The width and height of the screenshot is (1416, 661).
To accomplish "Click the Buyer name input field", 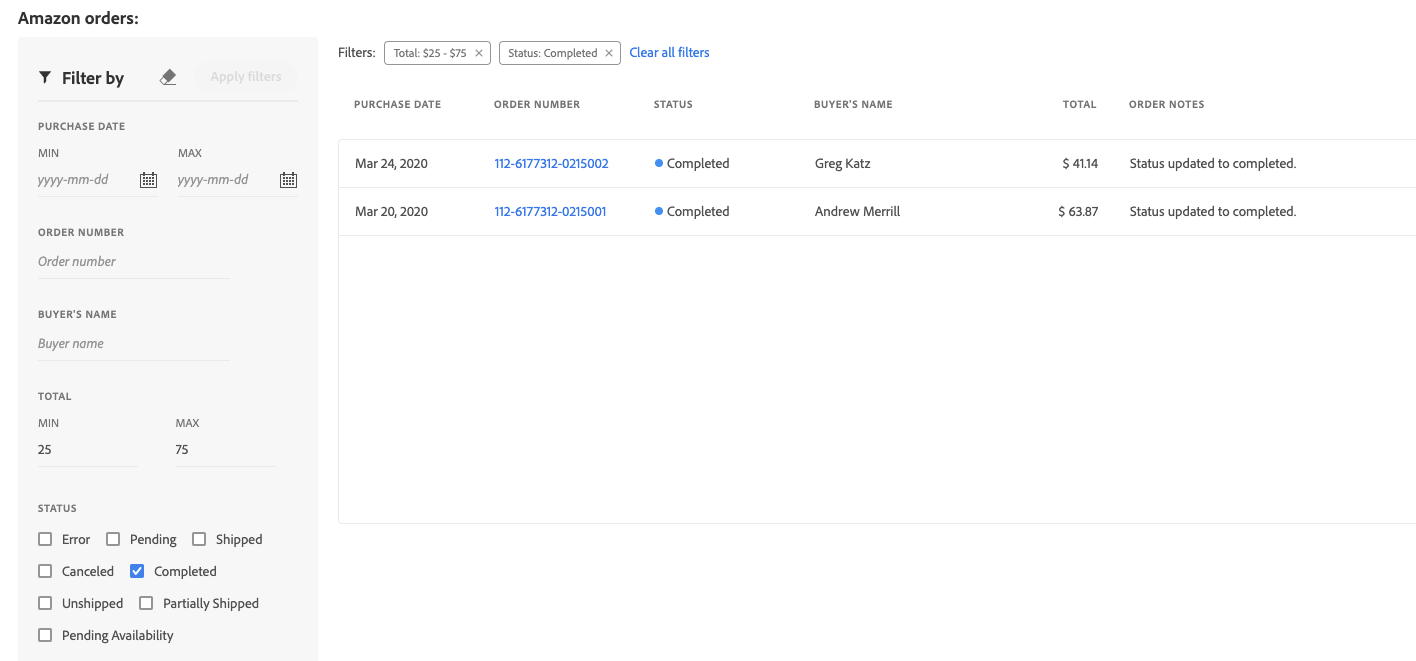I will [134, 344].
